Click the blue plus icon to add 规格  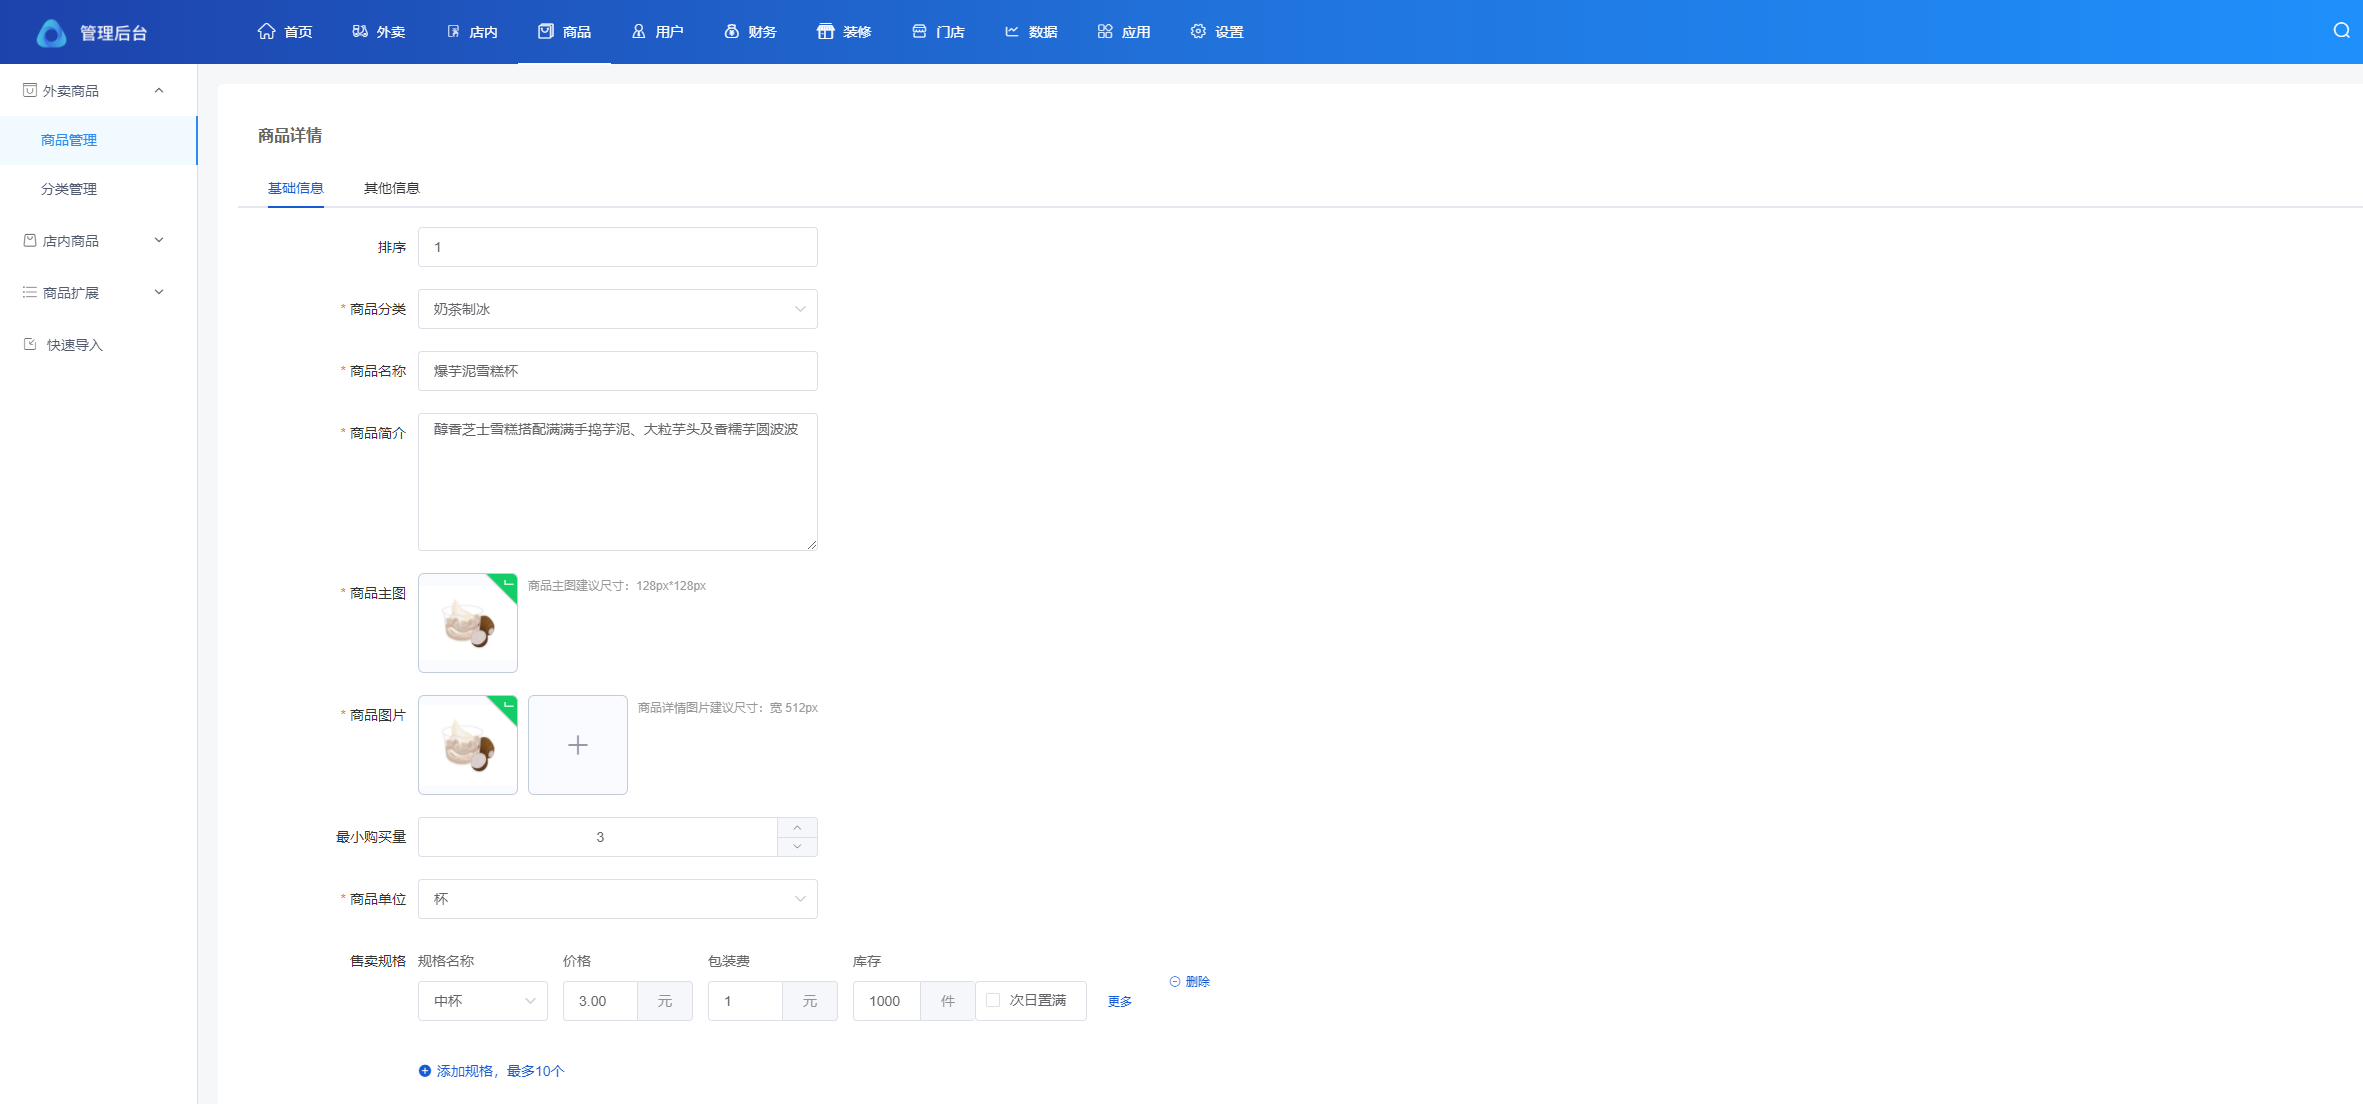pos(425,1071)
